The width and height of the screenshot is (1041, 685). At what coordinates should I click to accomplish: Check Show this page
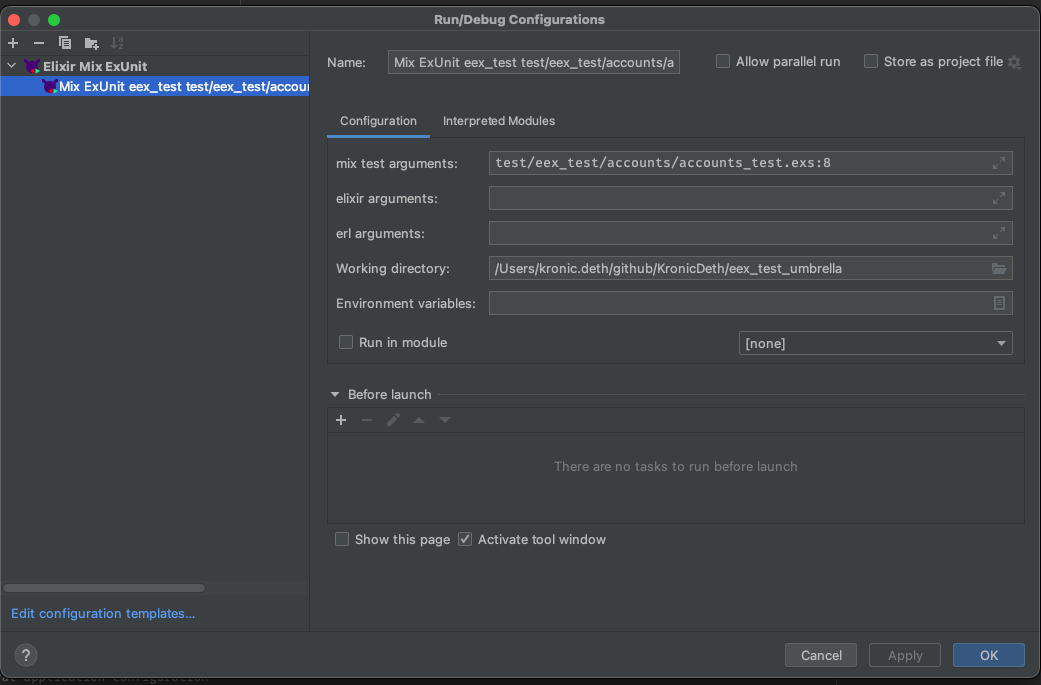pos(342,540)
